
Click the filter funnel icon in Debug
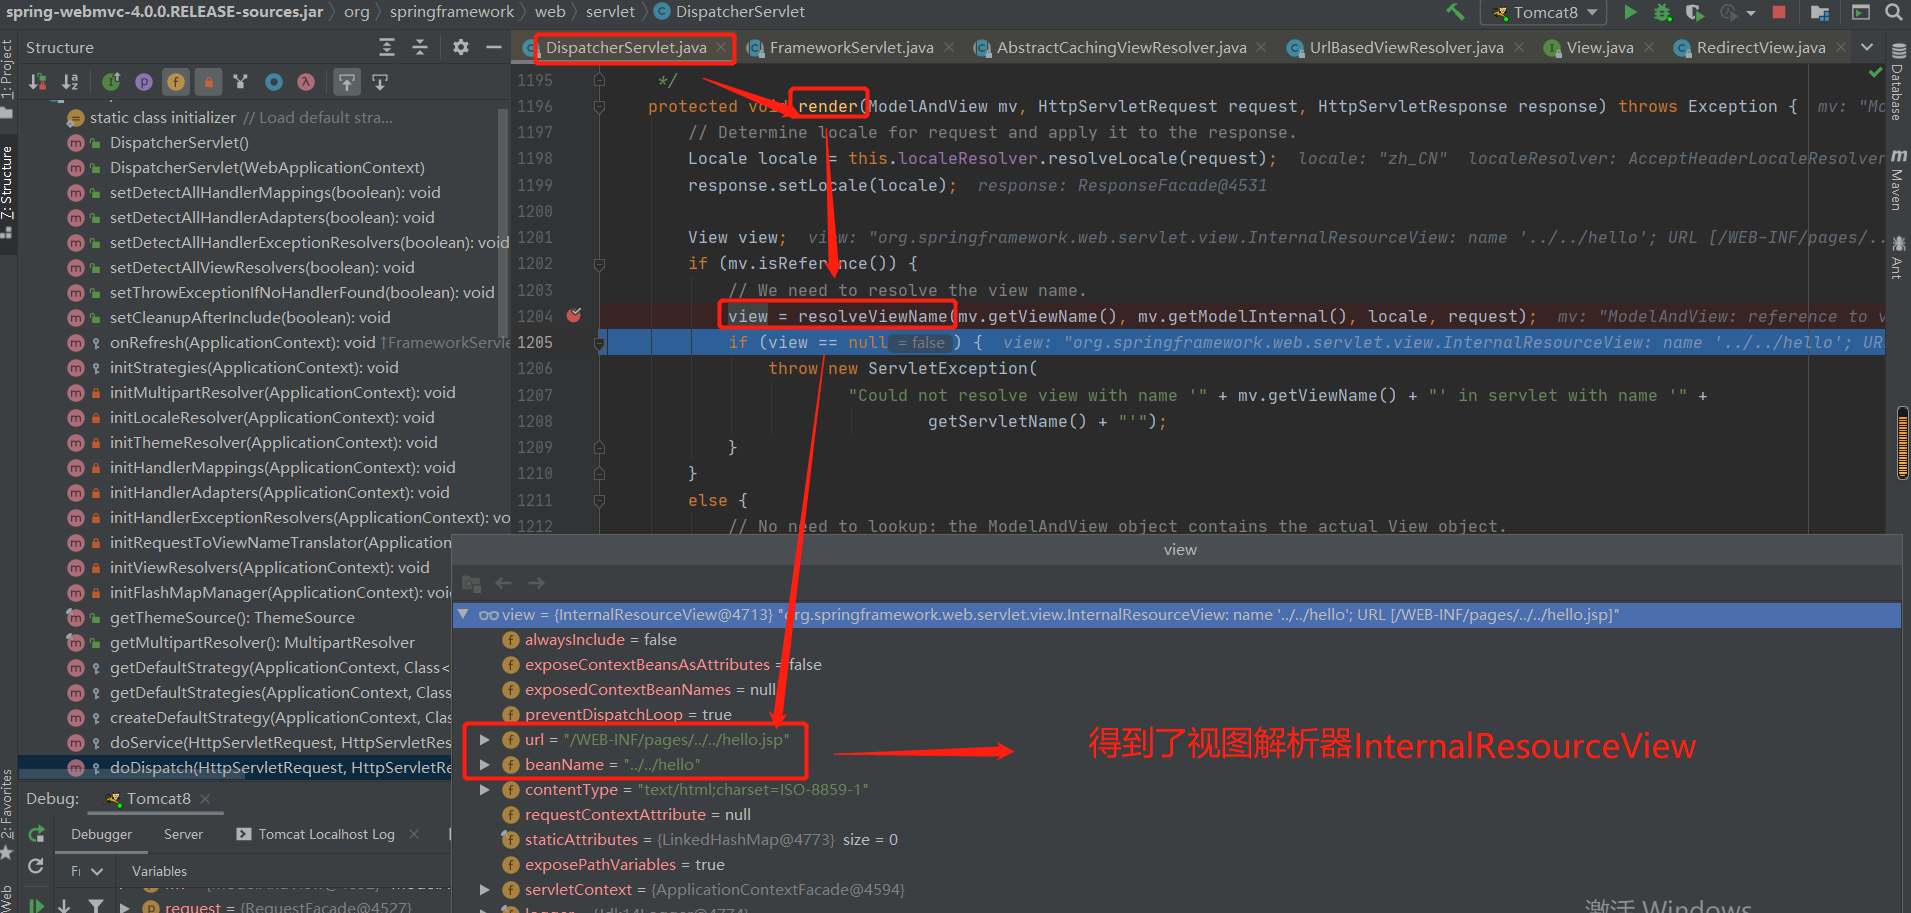click(96, 905)
